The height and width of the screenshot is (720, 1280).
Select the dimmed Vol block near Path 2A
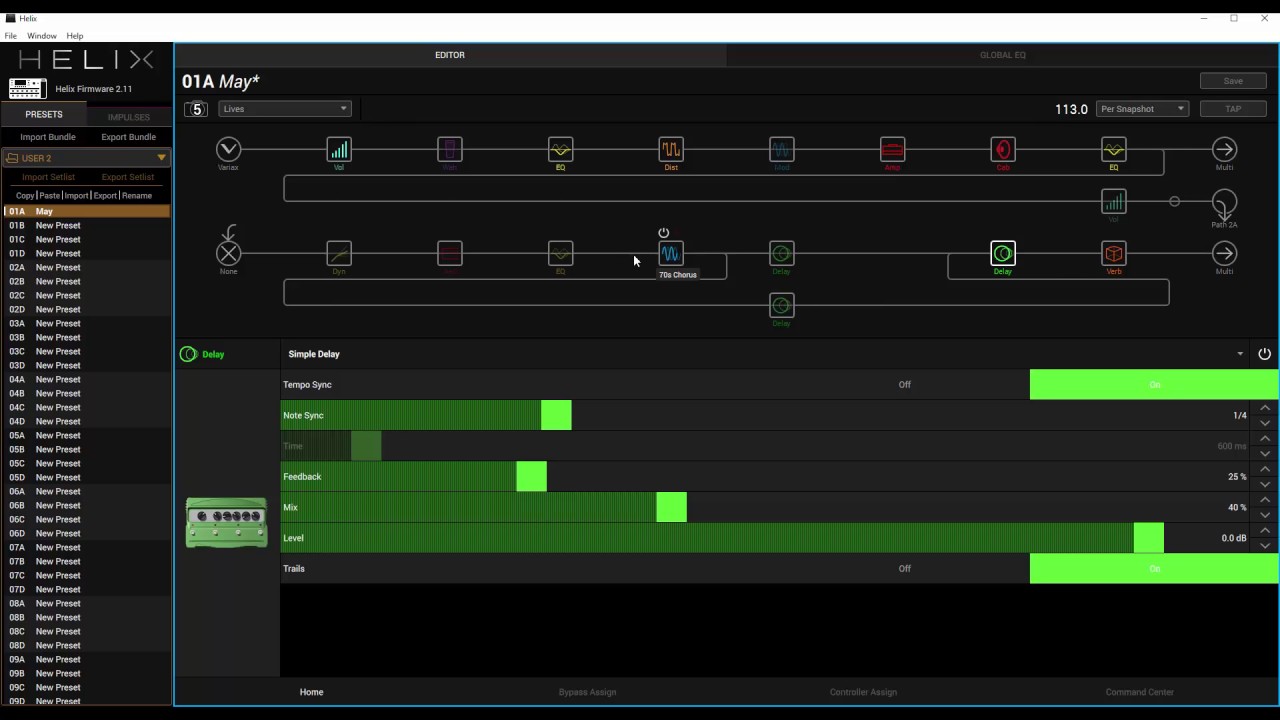1114,202
